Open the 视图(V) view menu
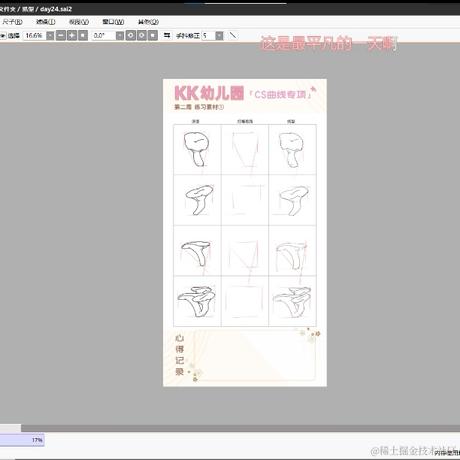Image resolution: width=460 pixels, height=460 pixels. pyautogui.click(x=79, y=22)
